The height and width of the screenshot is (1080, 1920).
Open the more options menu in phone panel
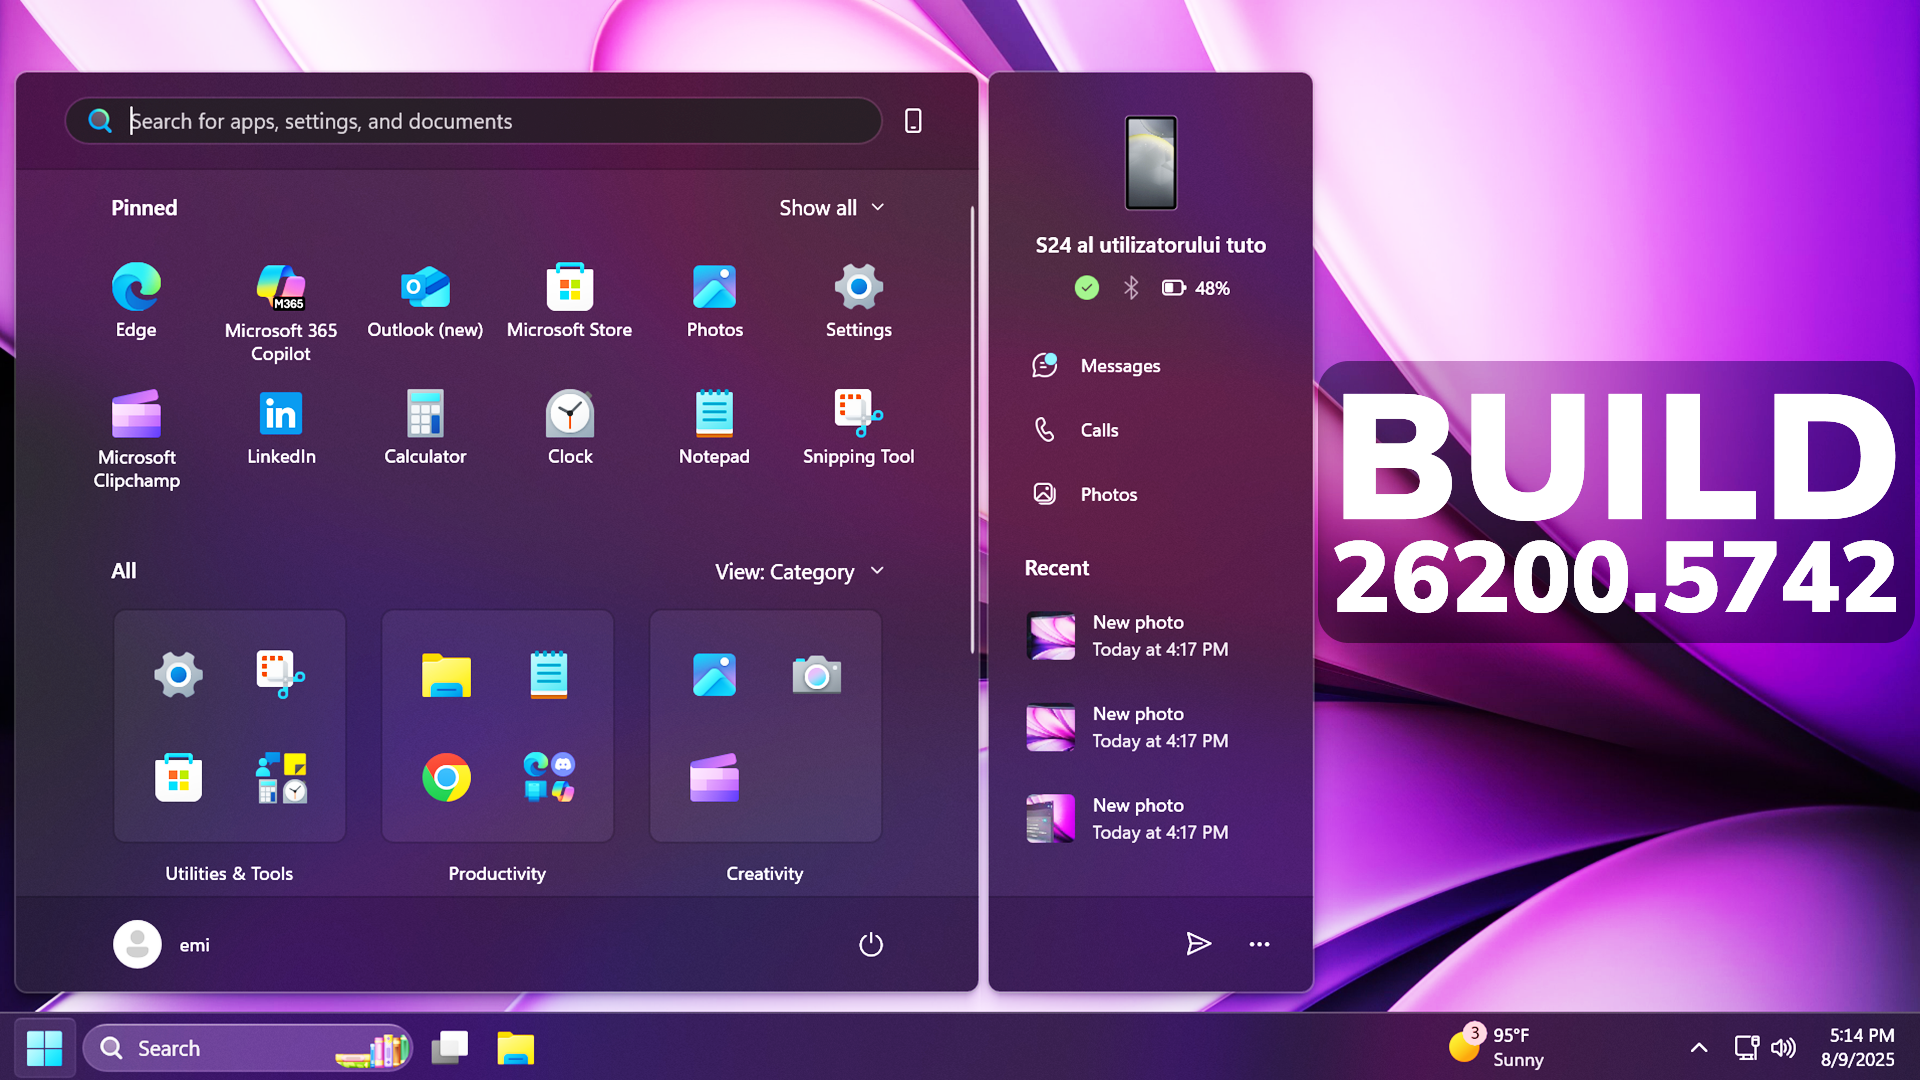pos(1258,944)
